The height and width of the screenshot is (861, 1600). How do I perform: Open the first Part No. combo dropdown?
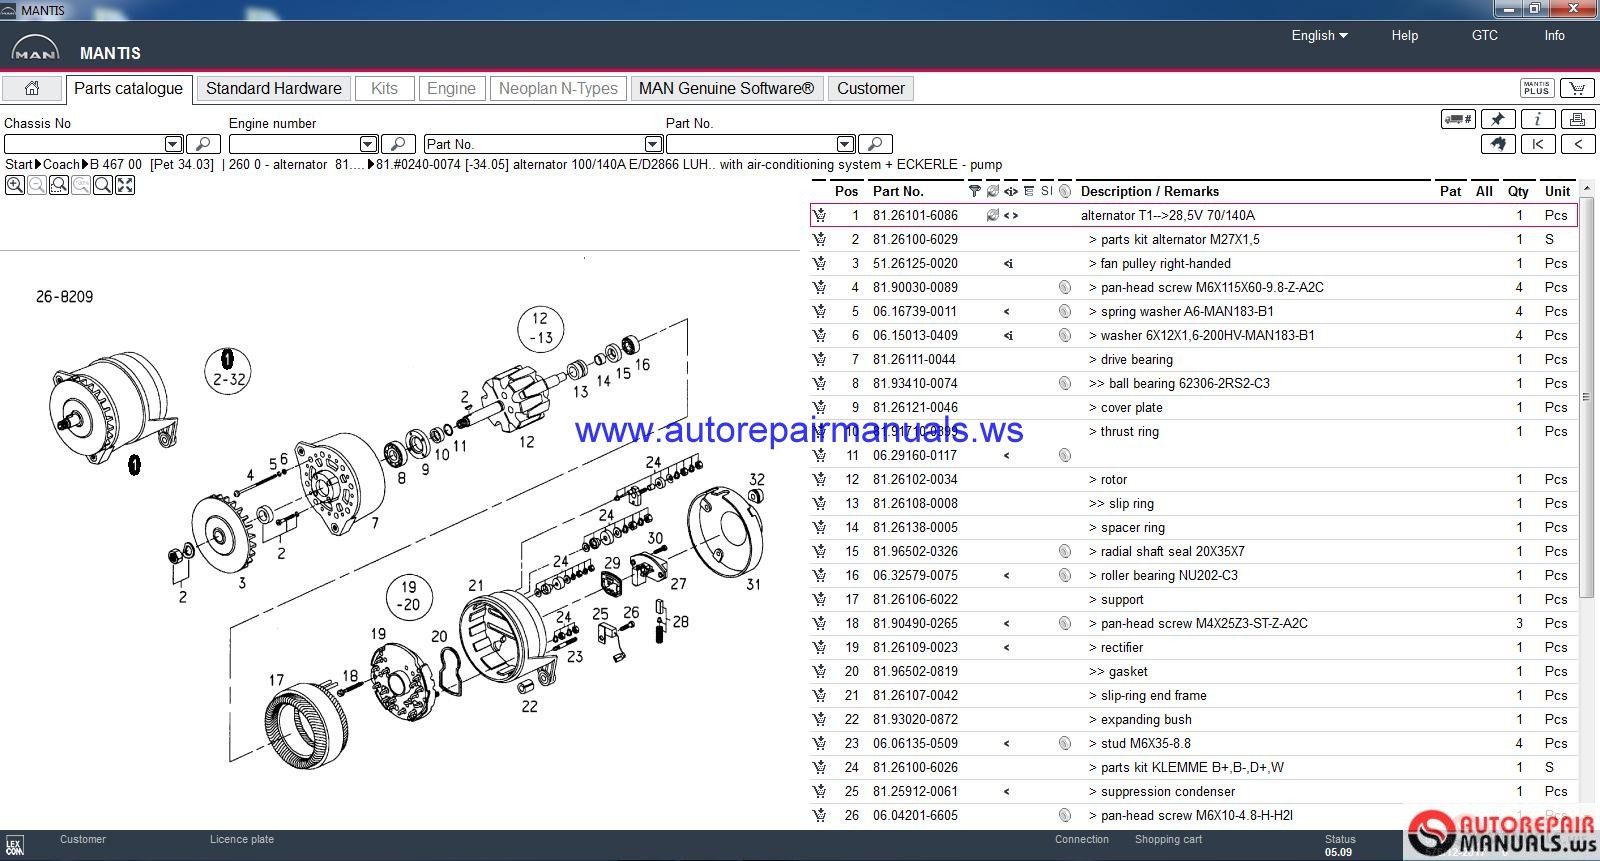coord(653,144)
